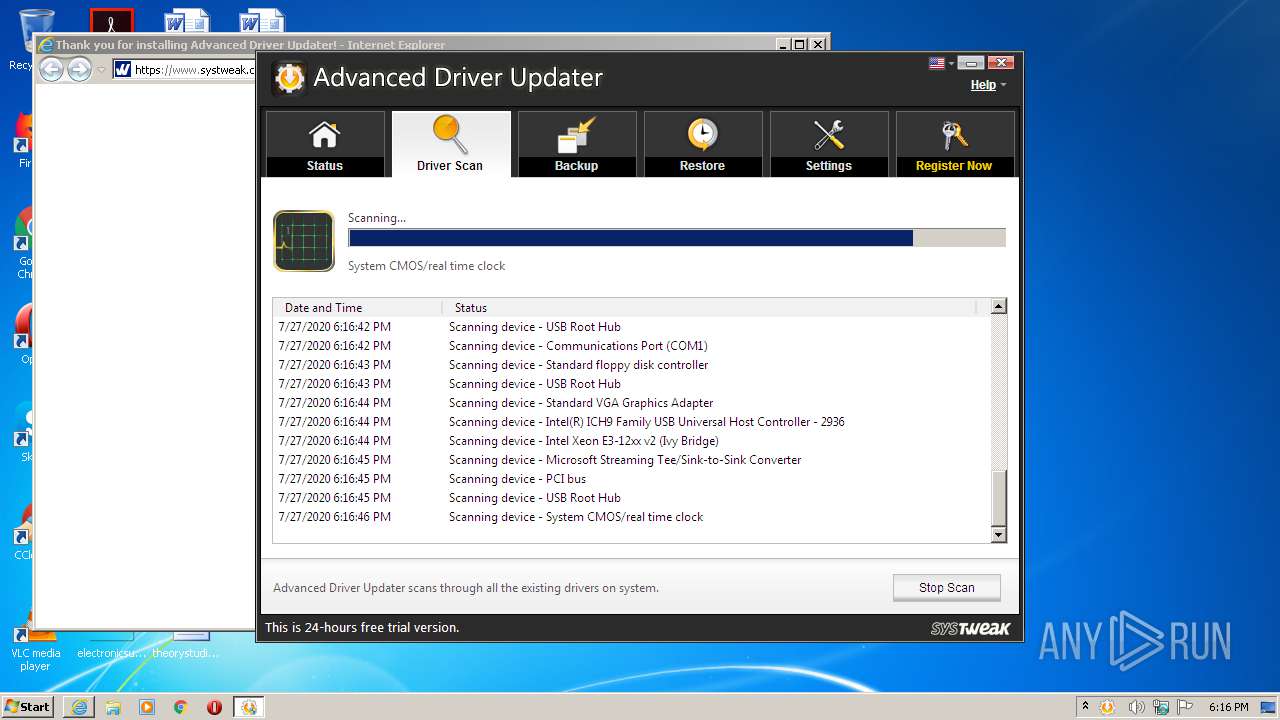Open Google Chrome taskbar icon

coord(180,707)
